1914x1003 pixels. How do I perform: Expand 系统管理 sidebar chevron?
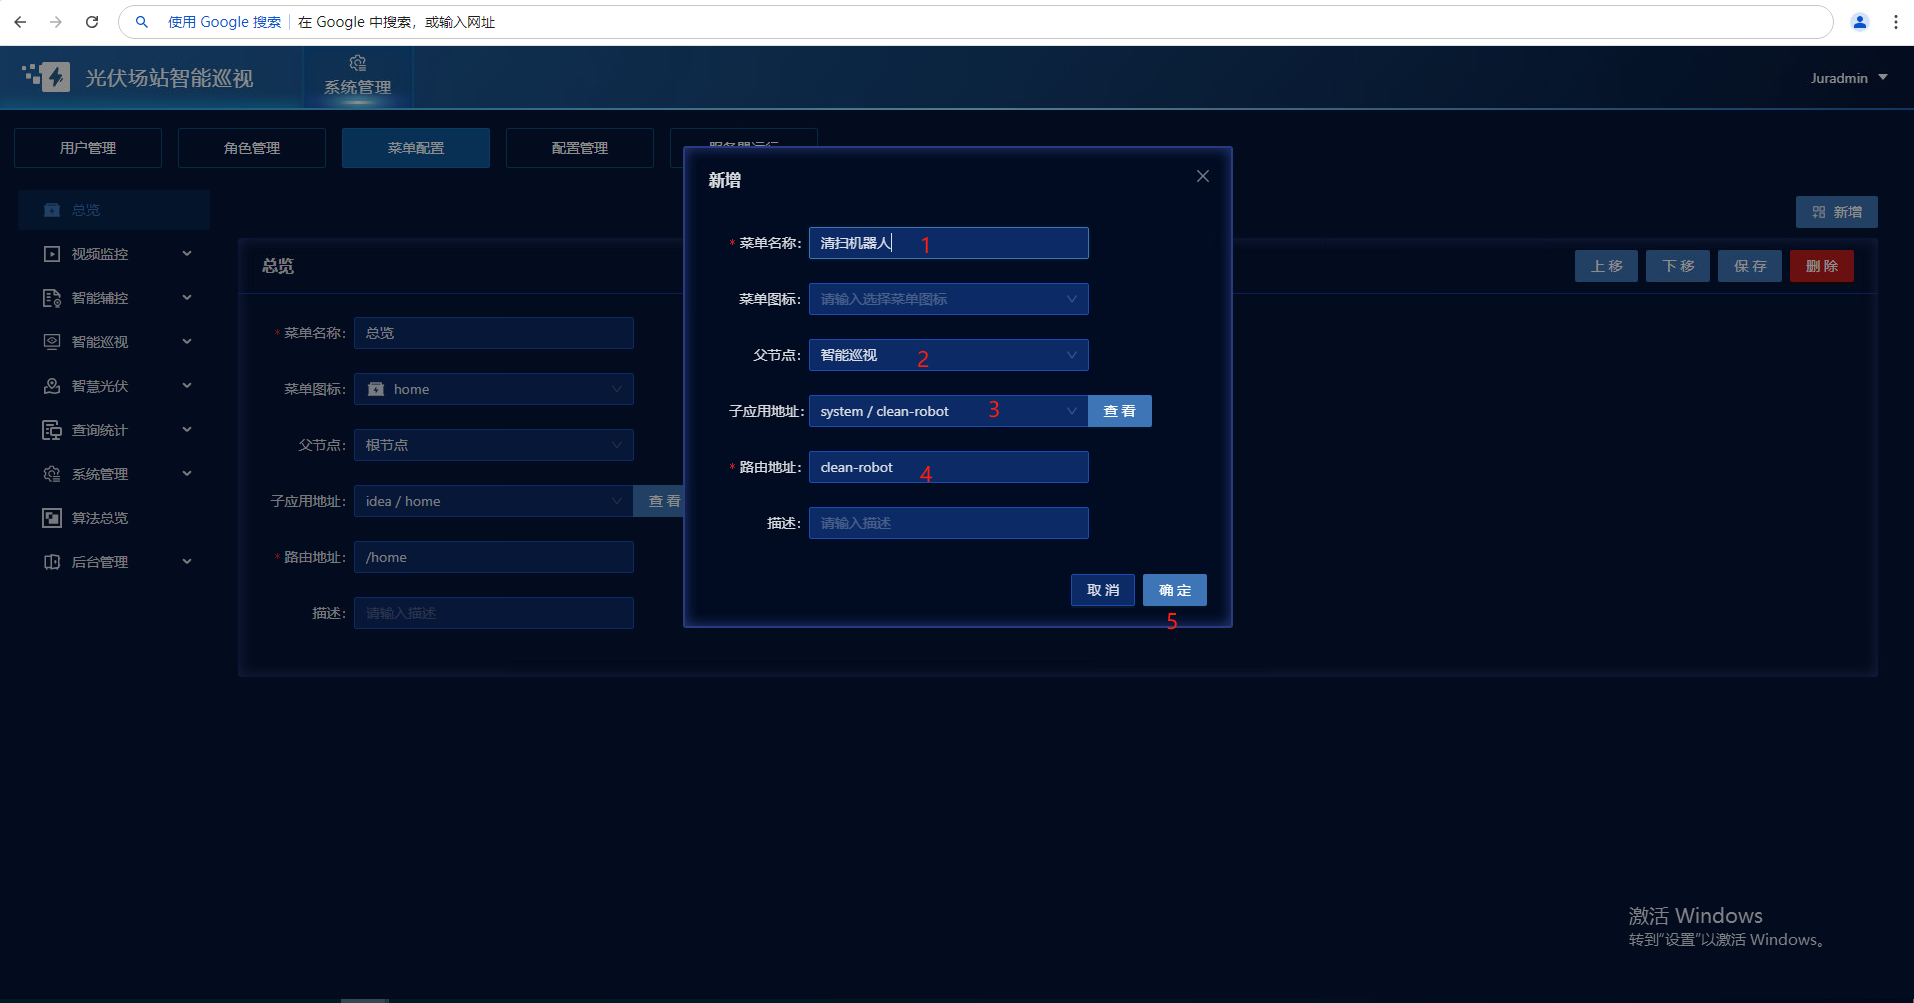pos(187,474)
